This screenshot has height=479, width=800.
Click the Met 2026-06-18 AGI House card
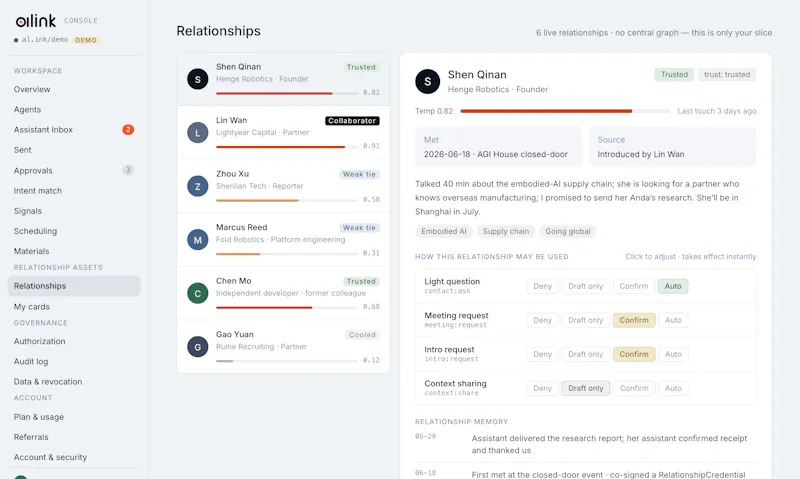pyautogui.click(x=498, y=147)
